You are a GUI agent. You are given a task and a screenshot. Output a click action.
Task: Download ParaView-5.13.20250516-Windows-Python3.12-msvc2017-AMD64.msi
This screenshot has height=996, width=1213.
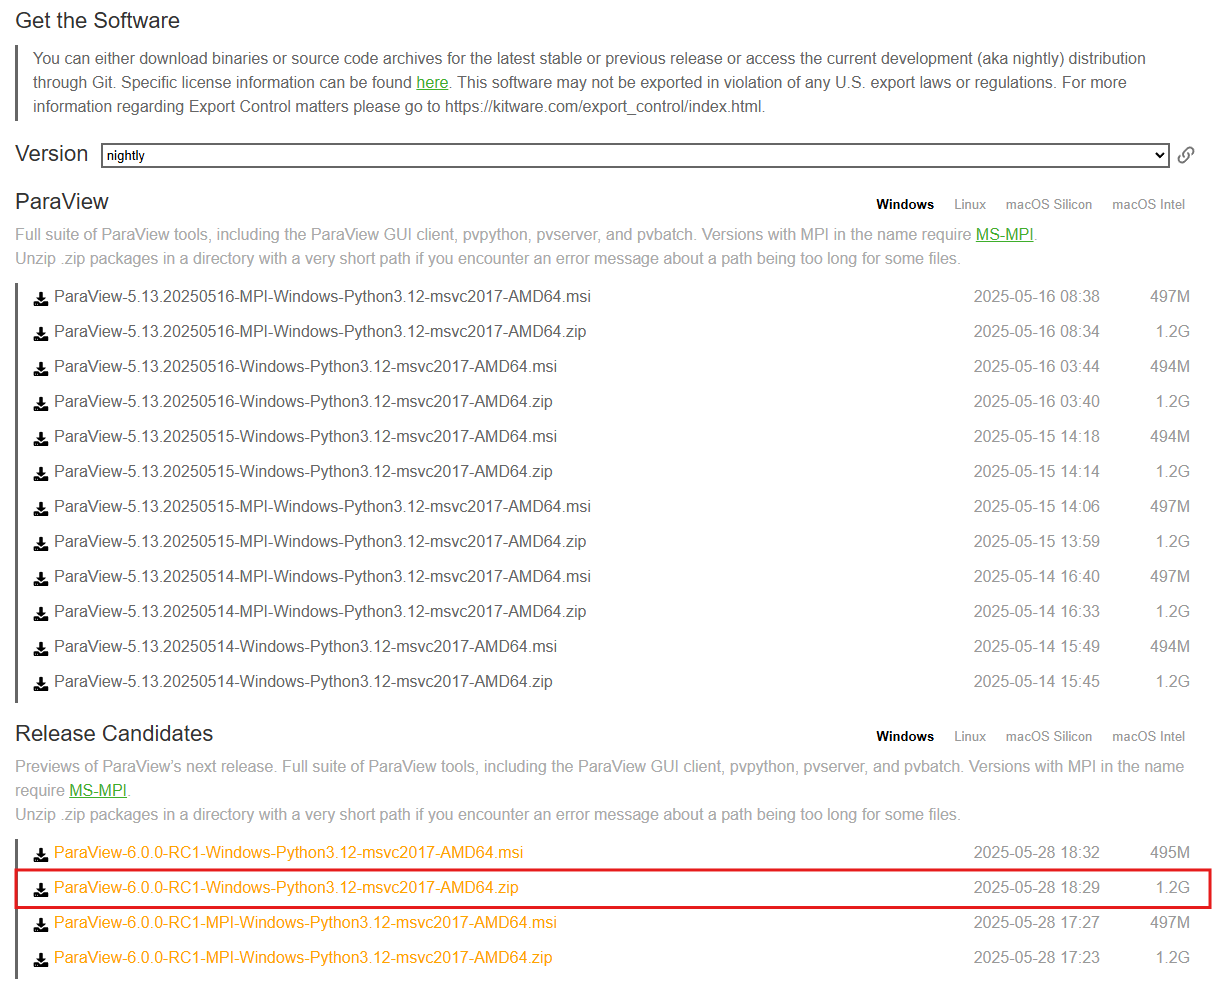pyautogui.click(x=305, y=366)
